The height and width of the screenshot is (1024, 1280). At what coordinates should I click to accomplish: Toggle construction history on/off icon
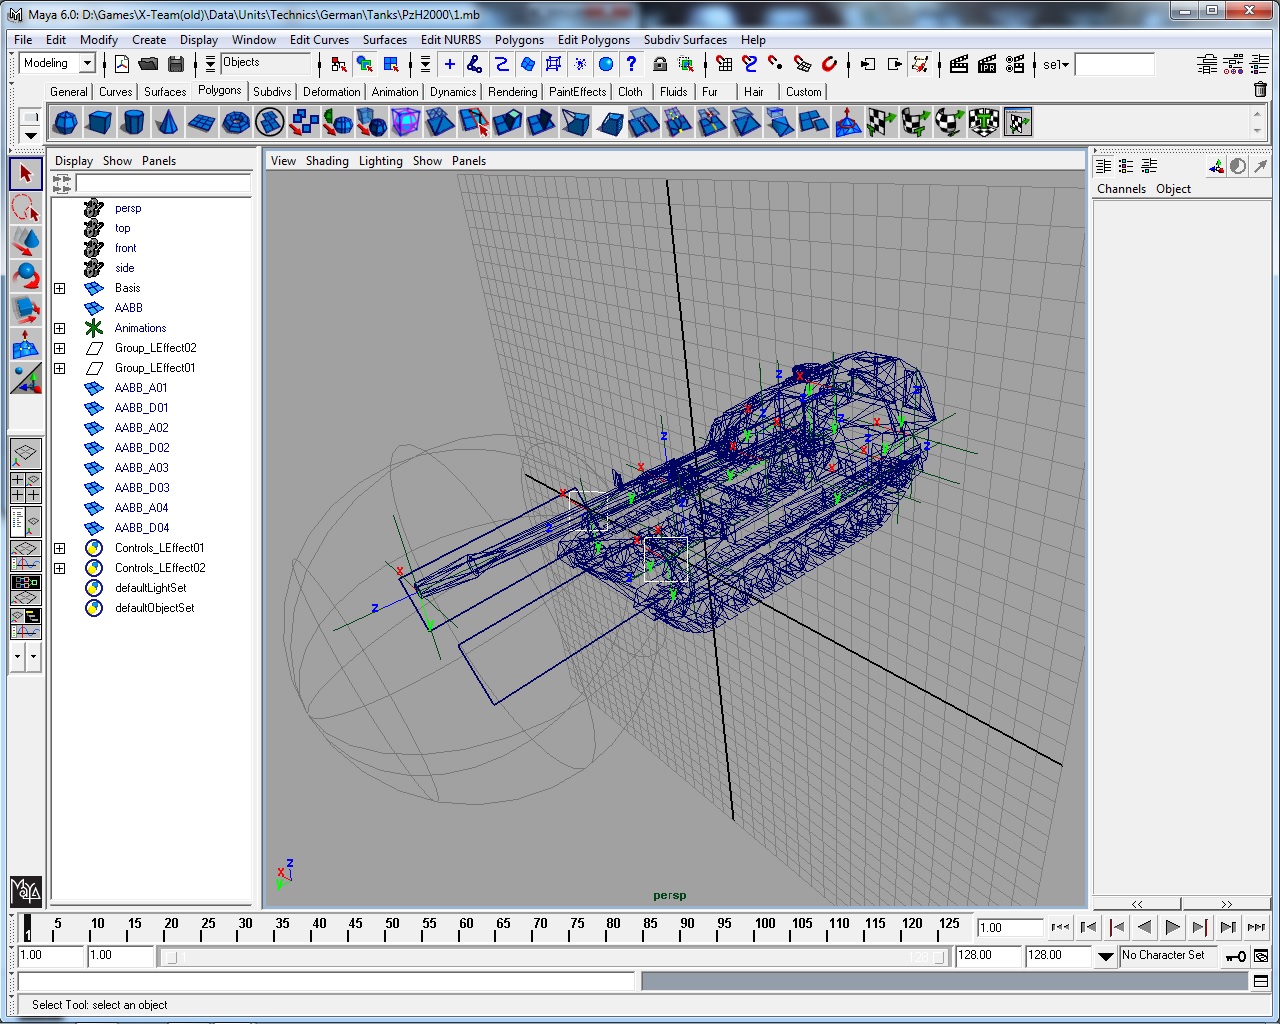click(921, 64)
